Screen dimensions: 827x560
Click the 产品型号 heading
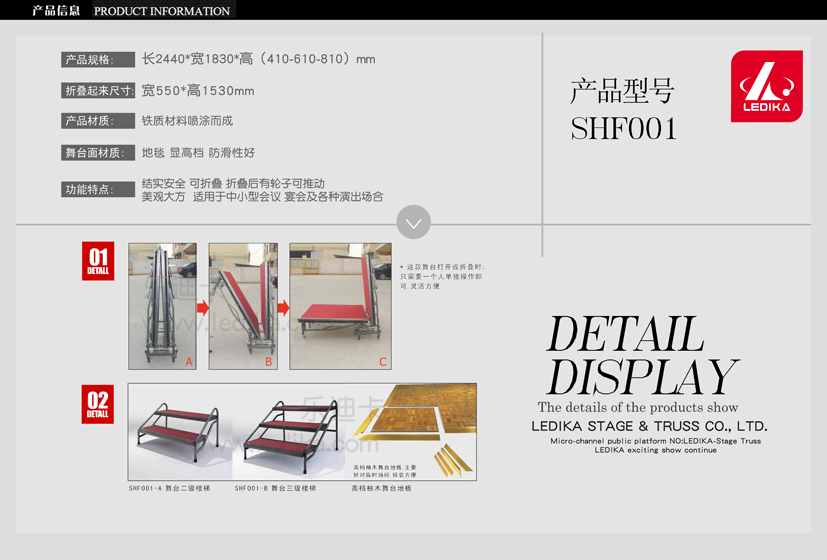click(622, 91)
